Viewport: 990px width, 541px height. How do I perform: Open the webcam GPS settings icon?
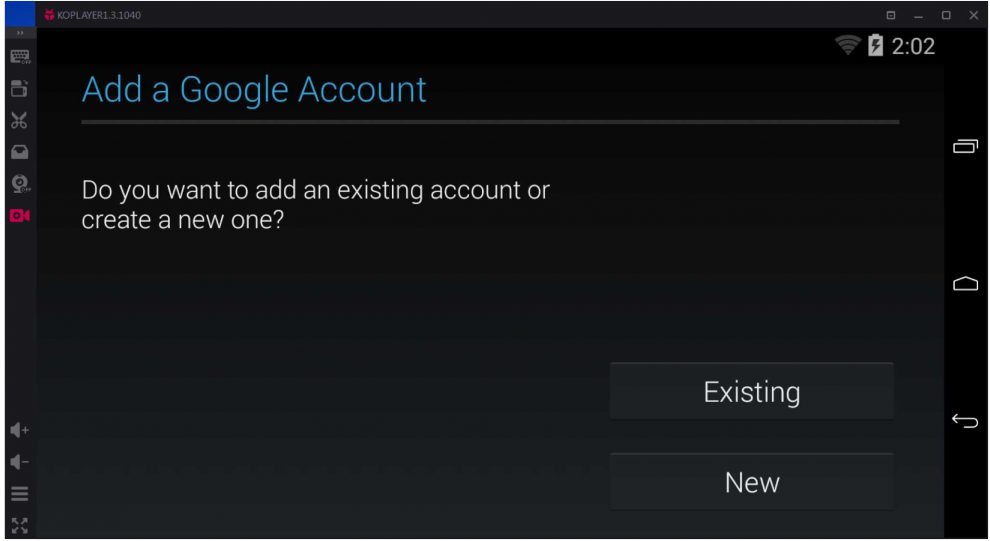click(20, 184)
